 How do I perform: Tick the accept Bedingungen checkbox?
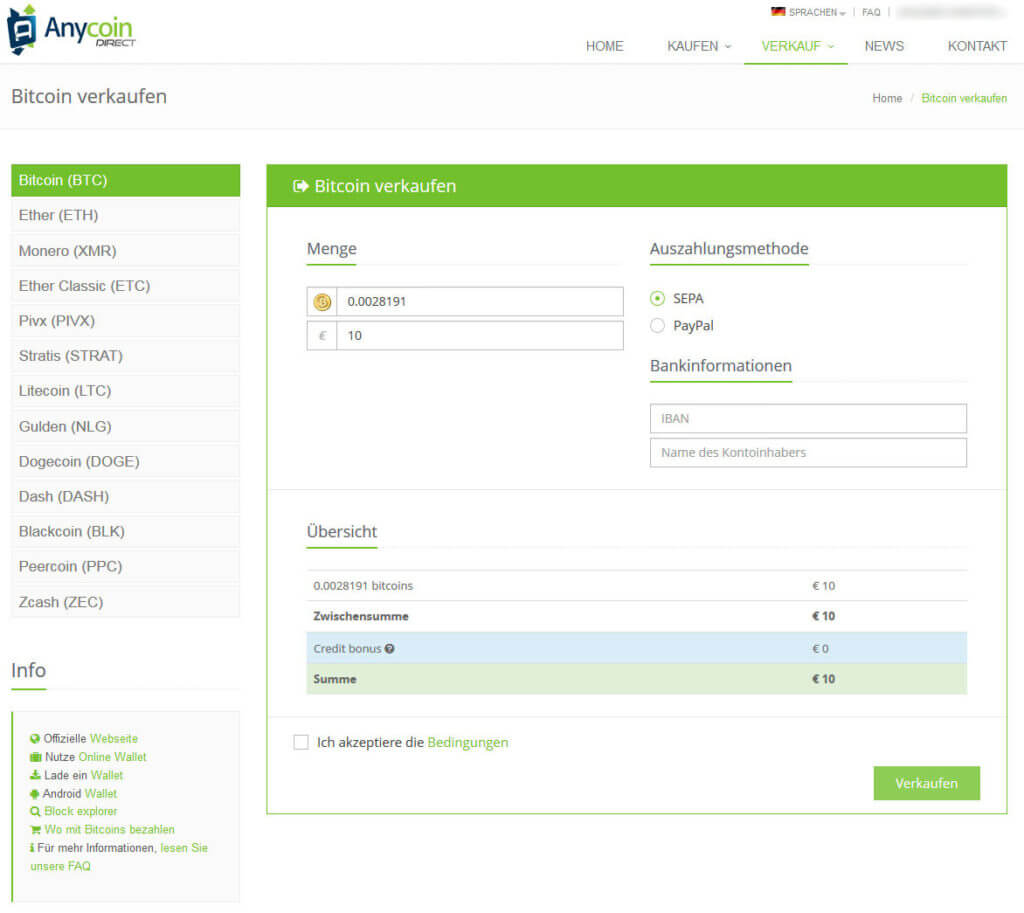click(x=300, y=742)
